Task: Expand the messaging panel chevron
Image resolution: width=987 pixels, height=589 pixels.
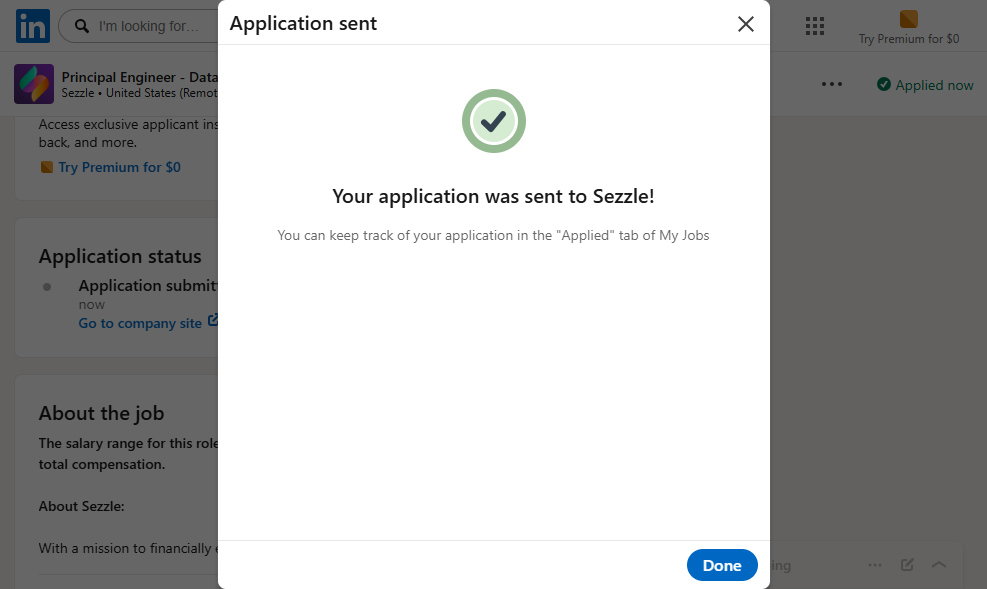Action: [x=939, y=565]
